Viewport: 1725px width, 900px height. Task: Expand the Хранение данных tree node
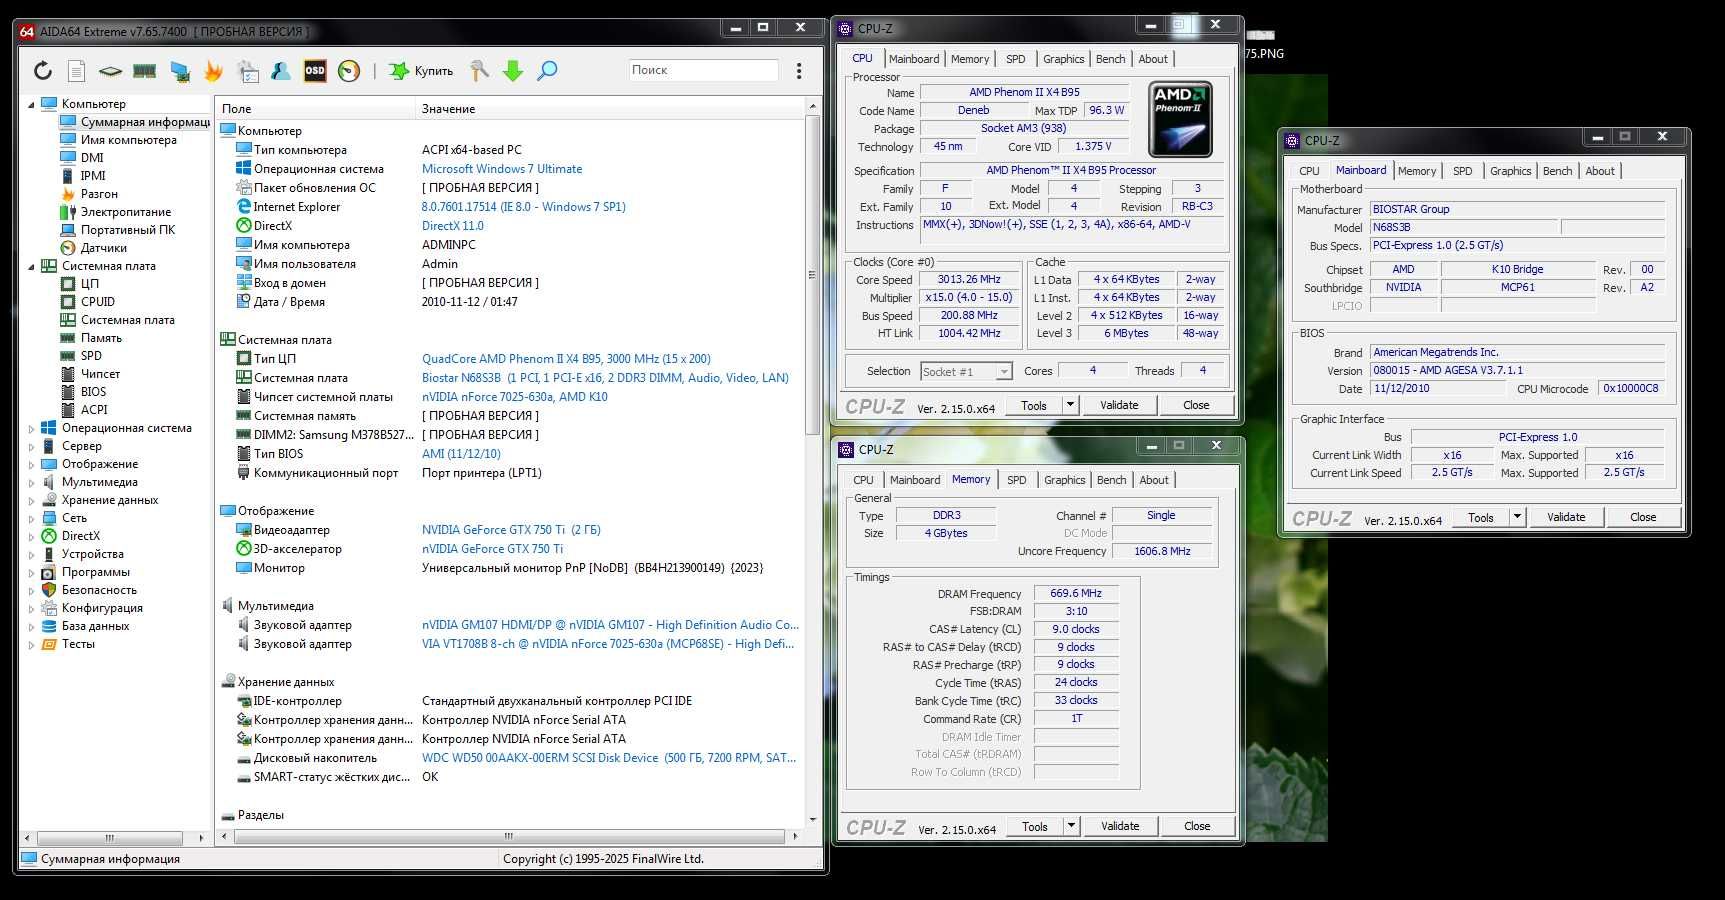pos(31,500)
